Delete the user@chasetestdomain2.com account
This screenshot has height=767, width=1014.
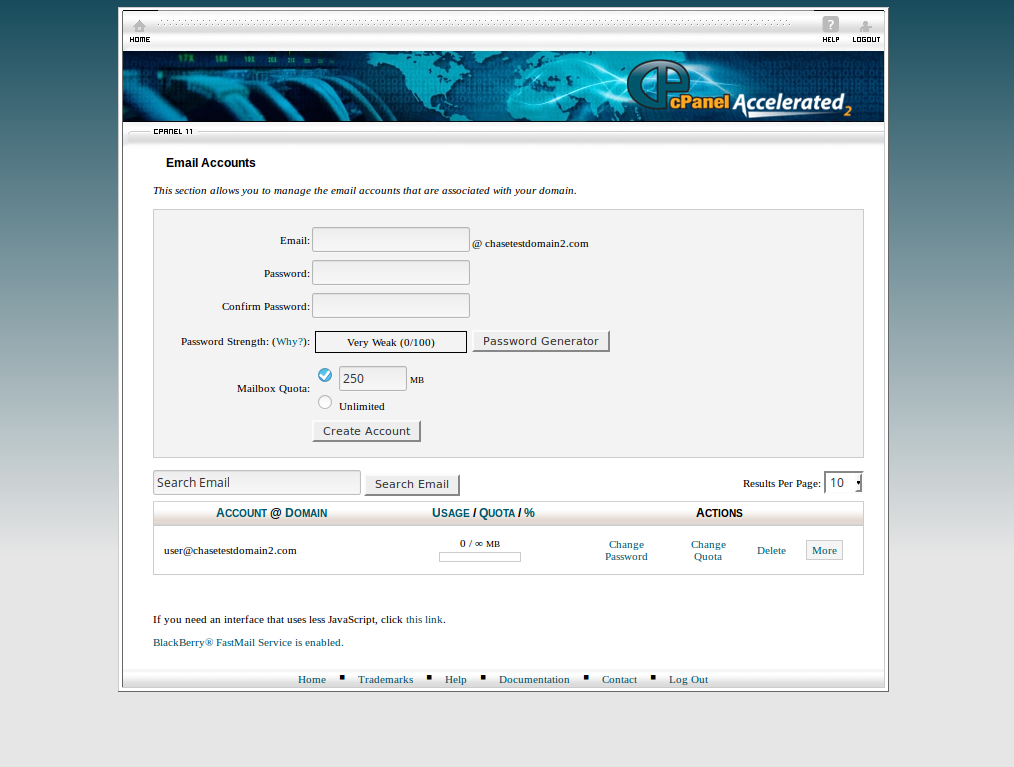click(x=771, y=551)
